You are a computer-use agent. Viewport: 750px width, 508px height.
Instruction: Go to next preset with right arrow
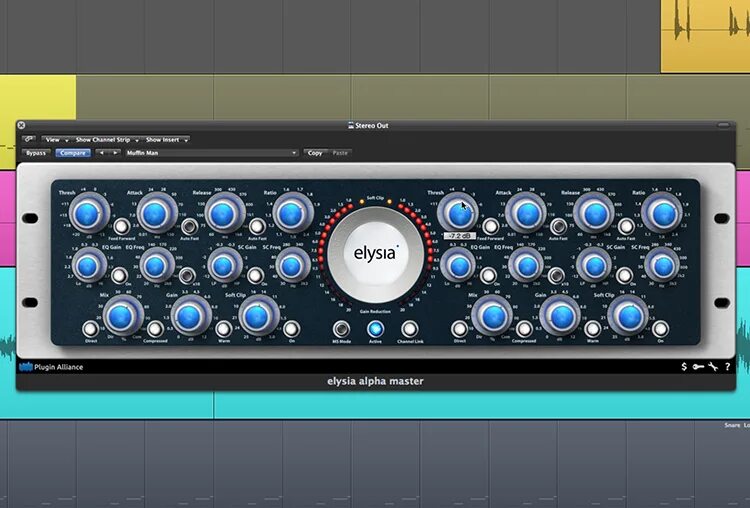[x=115, y=153]
